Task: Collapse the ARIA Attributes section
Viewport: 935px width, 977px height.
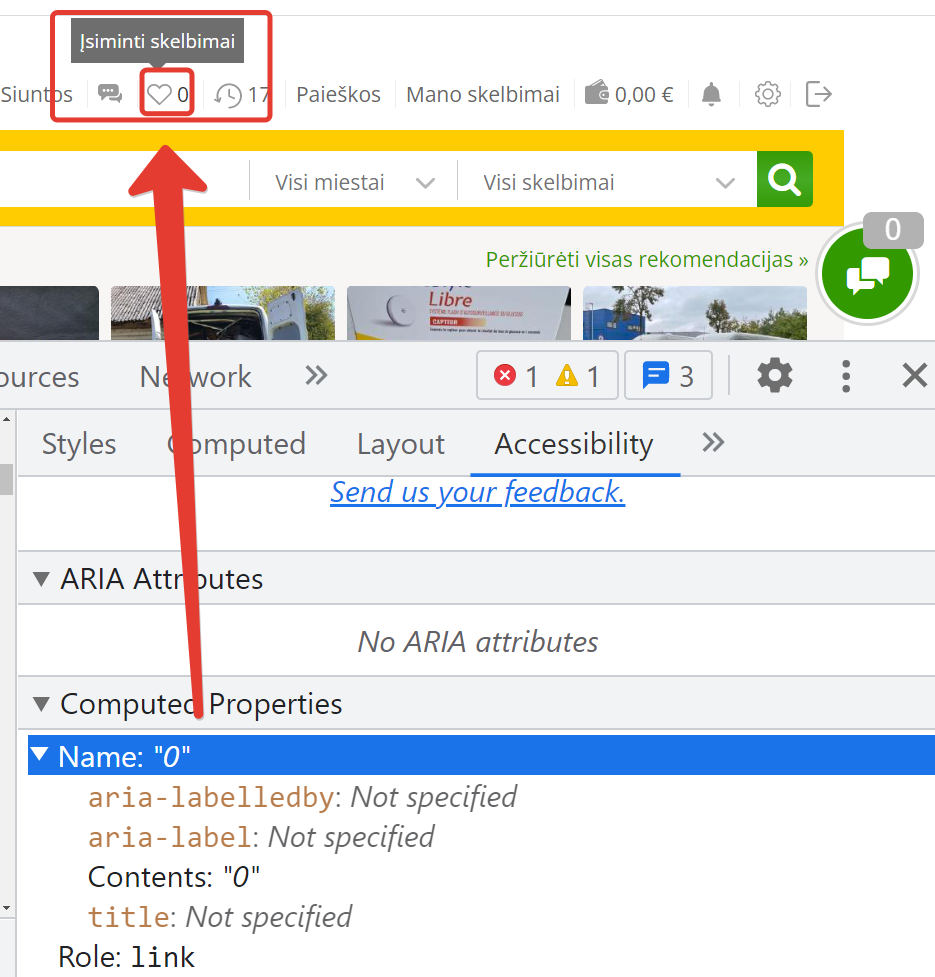Action: point(41,579)
